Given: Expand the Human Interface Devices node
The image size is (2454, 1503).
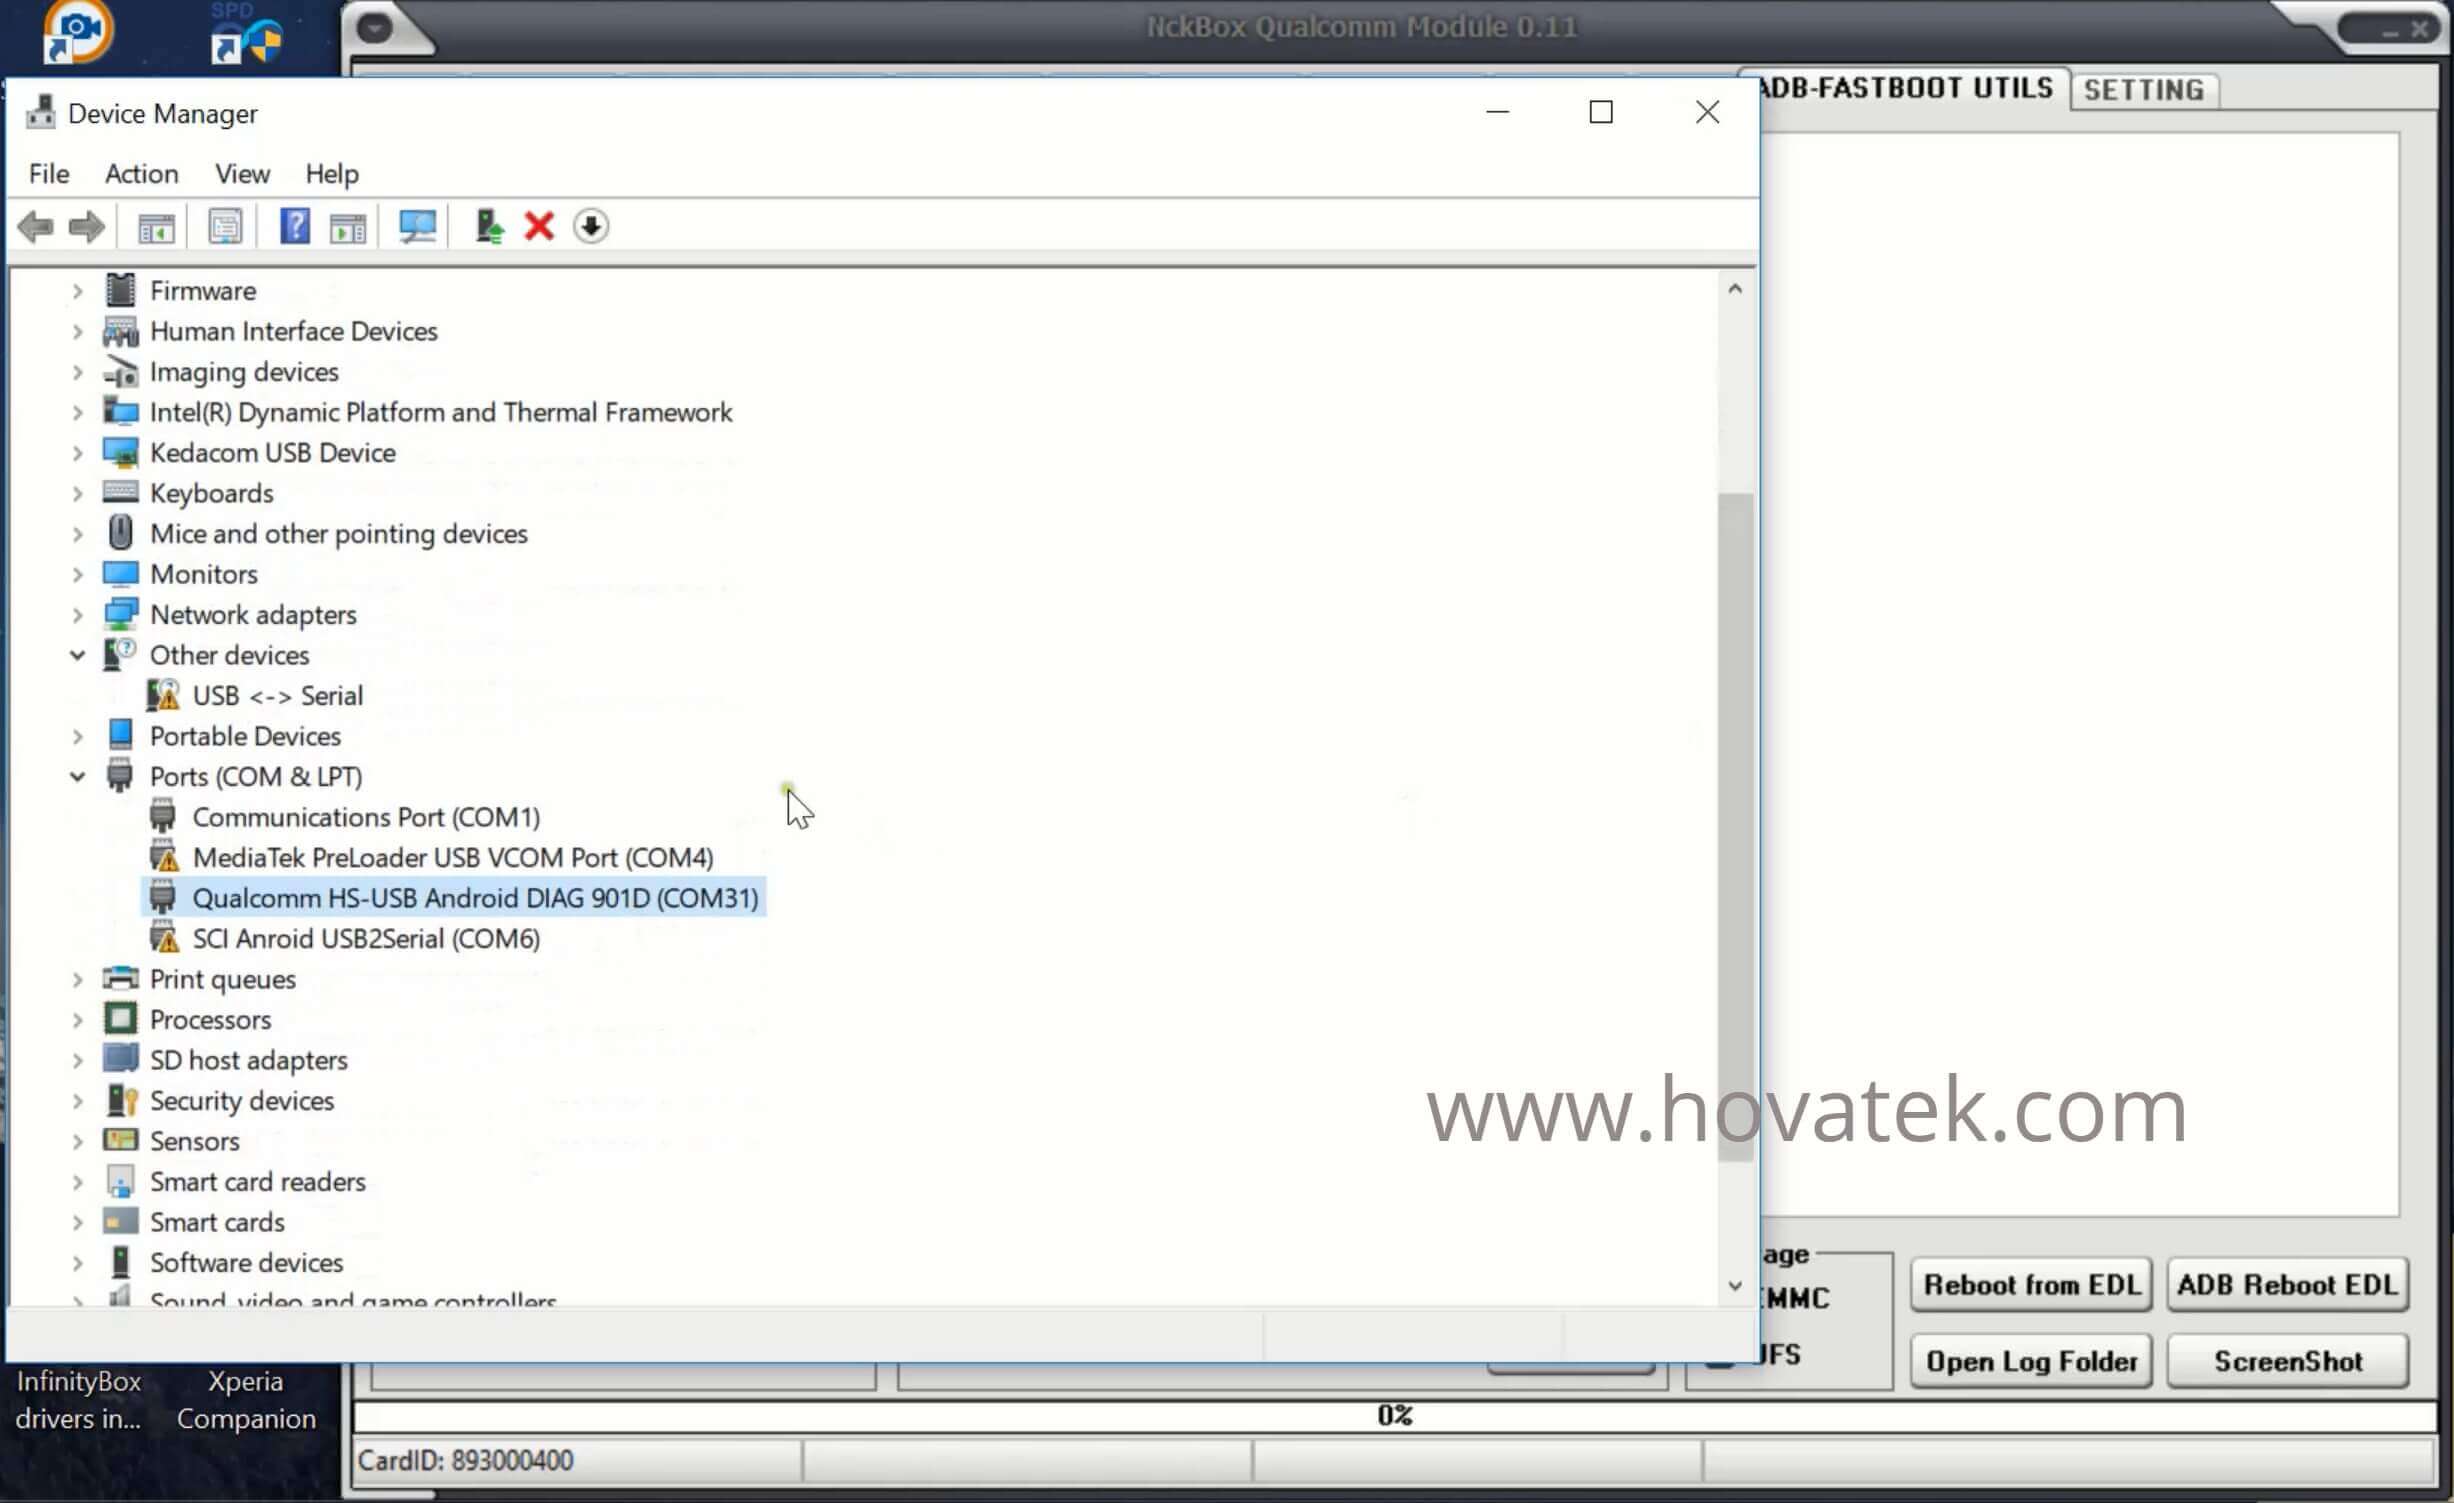Looking at the screenshot, I should click(78, 331).
